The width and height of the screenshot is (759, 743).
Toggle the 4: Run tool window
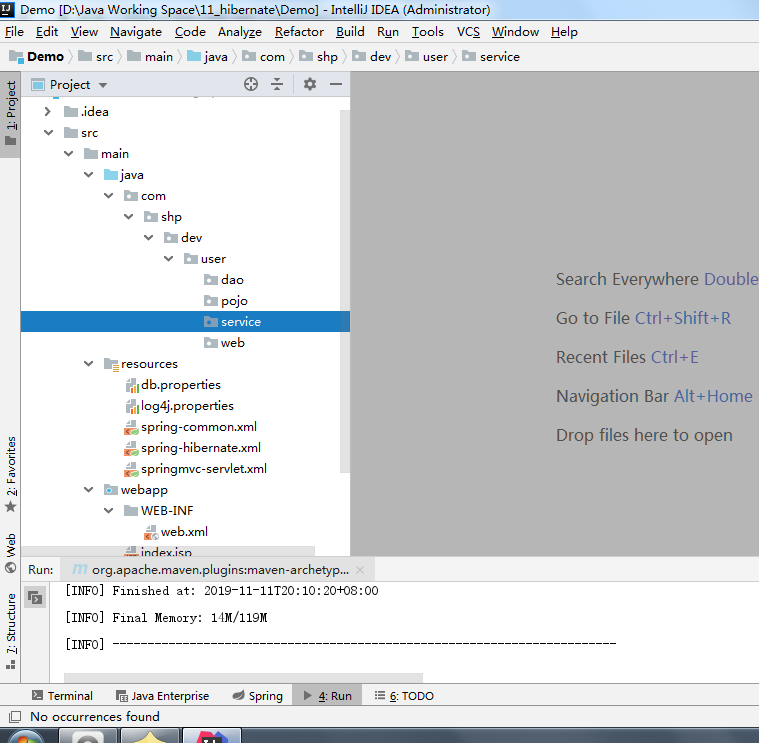tap(328, 696)
